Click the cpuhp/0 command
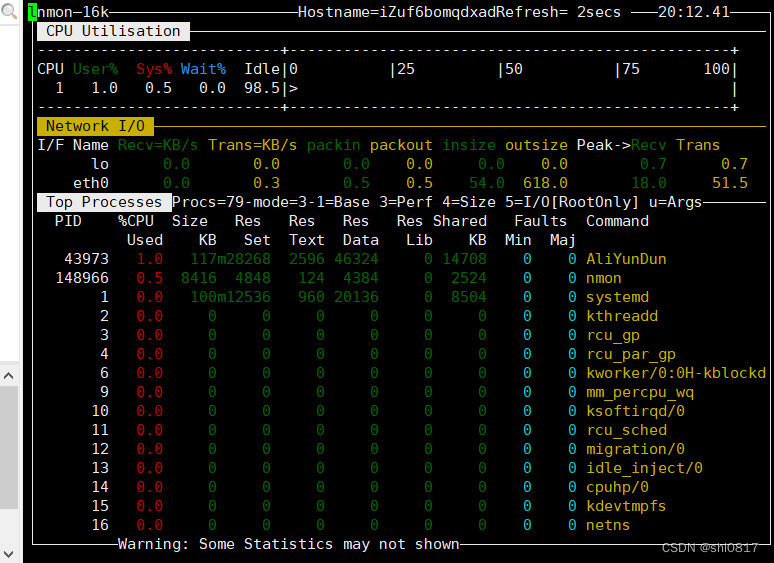Viewport: 774px width, 563px height. (617, 487)
